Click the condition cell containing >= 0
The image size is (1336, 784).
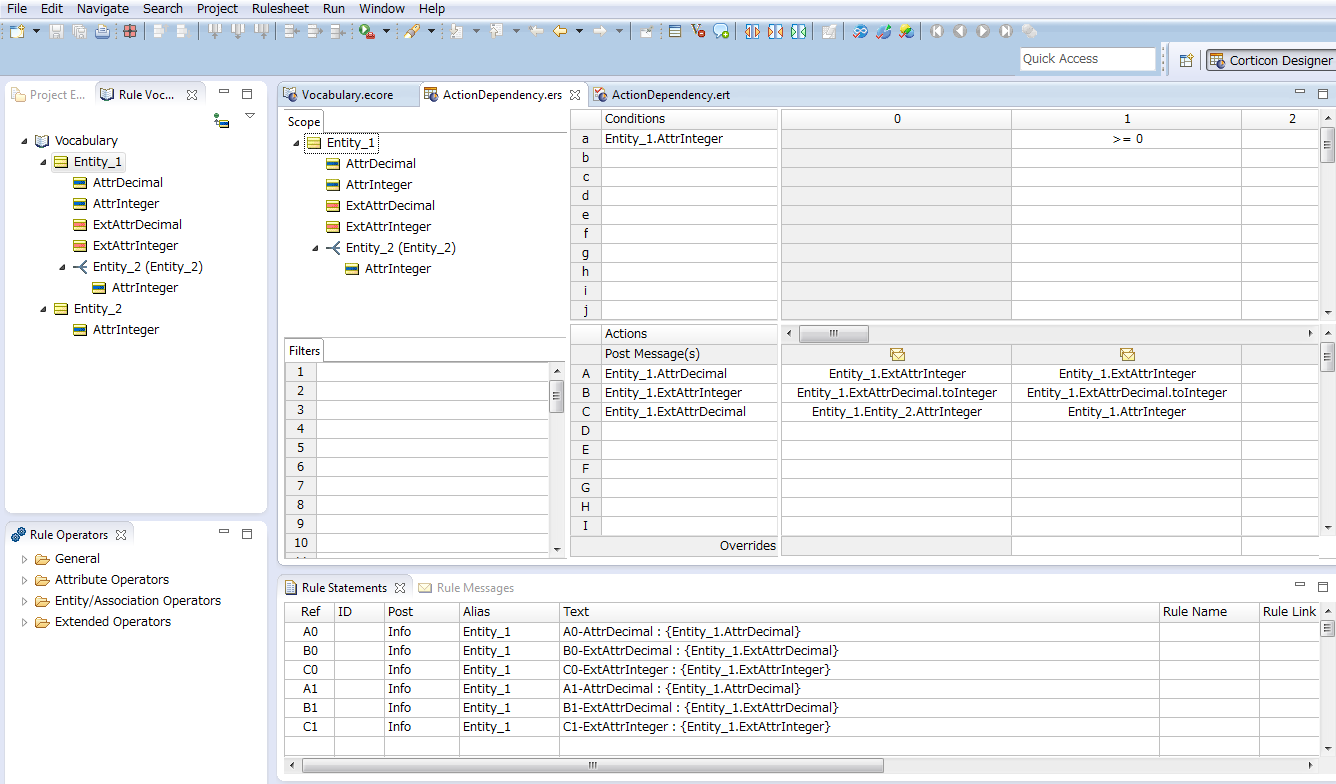[1127, 138]
